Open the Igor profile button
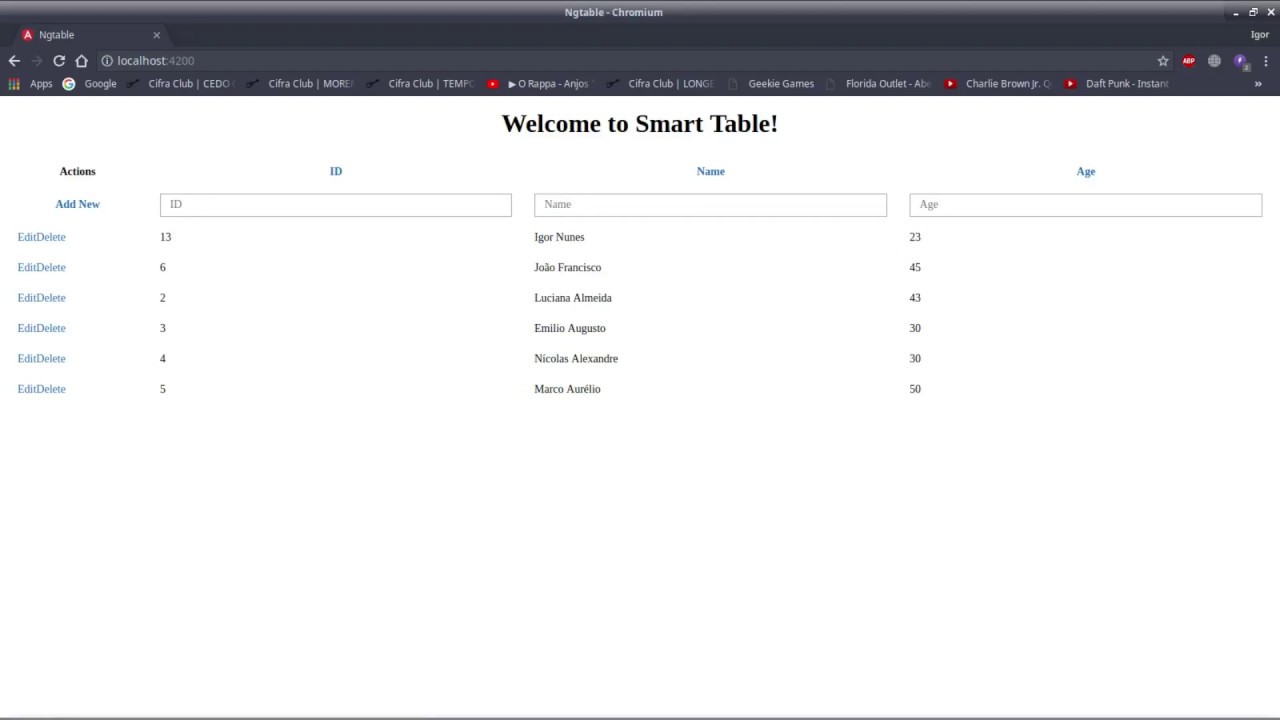Viewport: 1280px width, 720px height. (x=1260, y=35)
